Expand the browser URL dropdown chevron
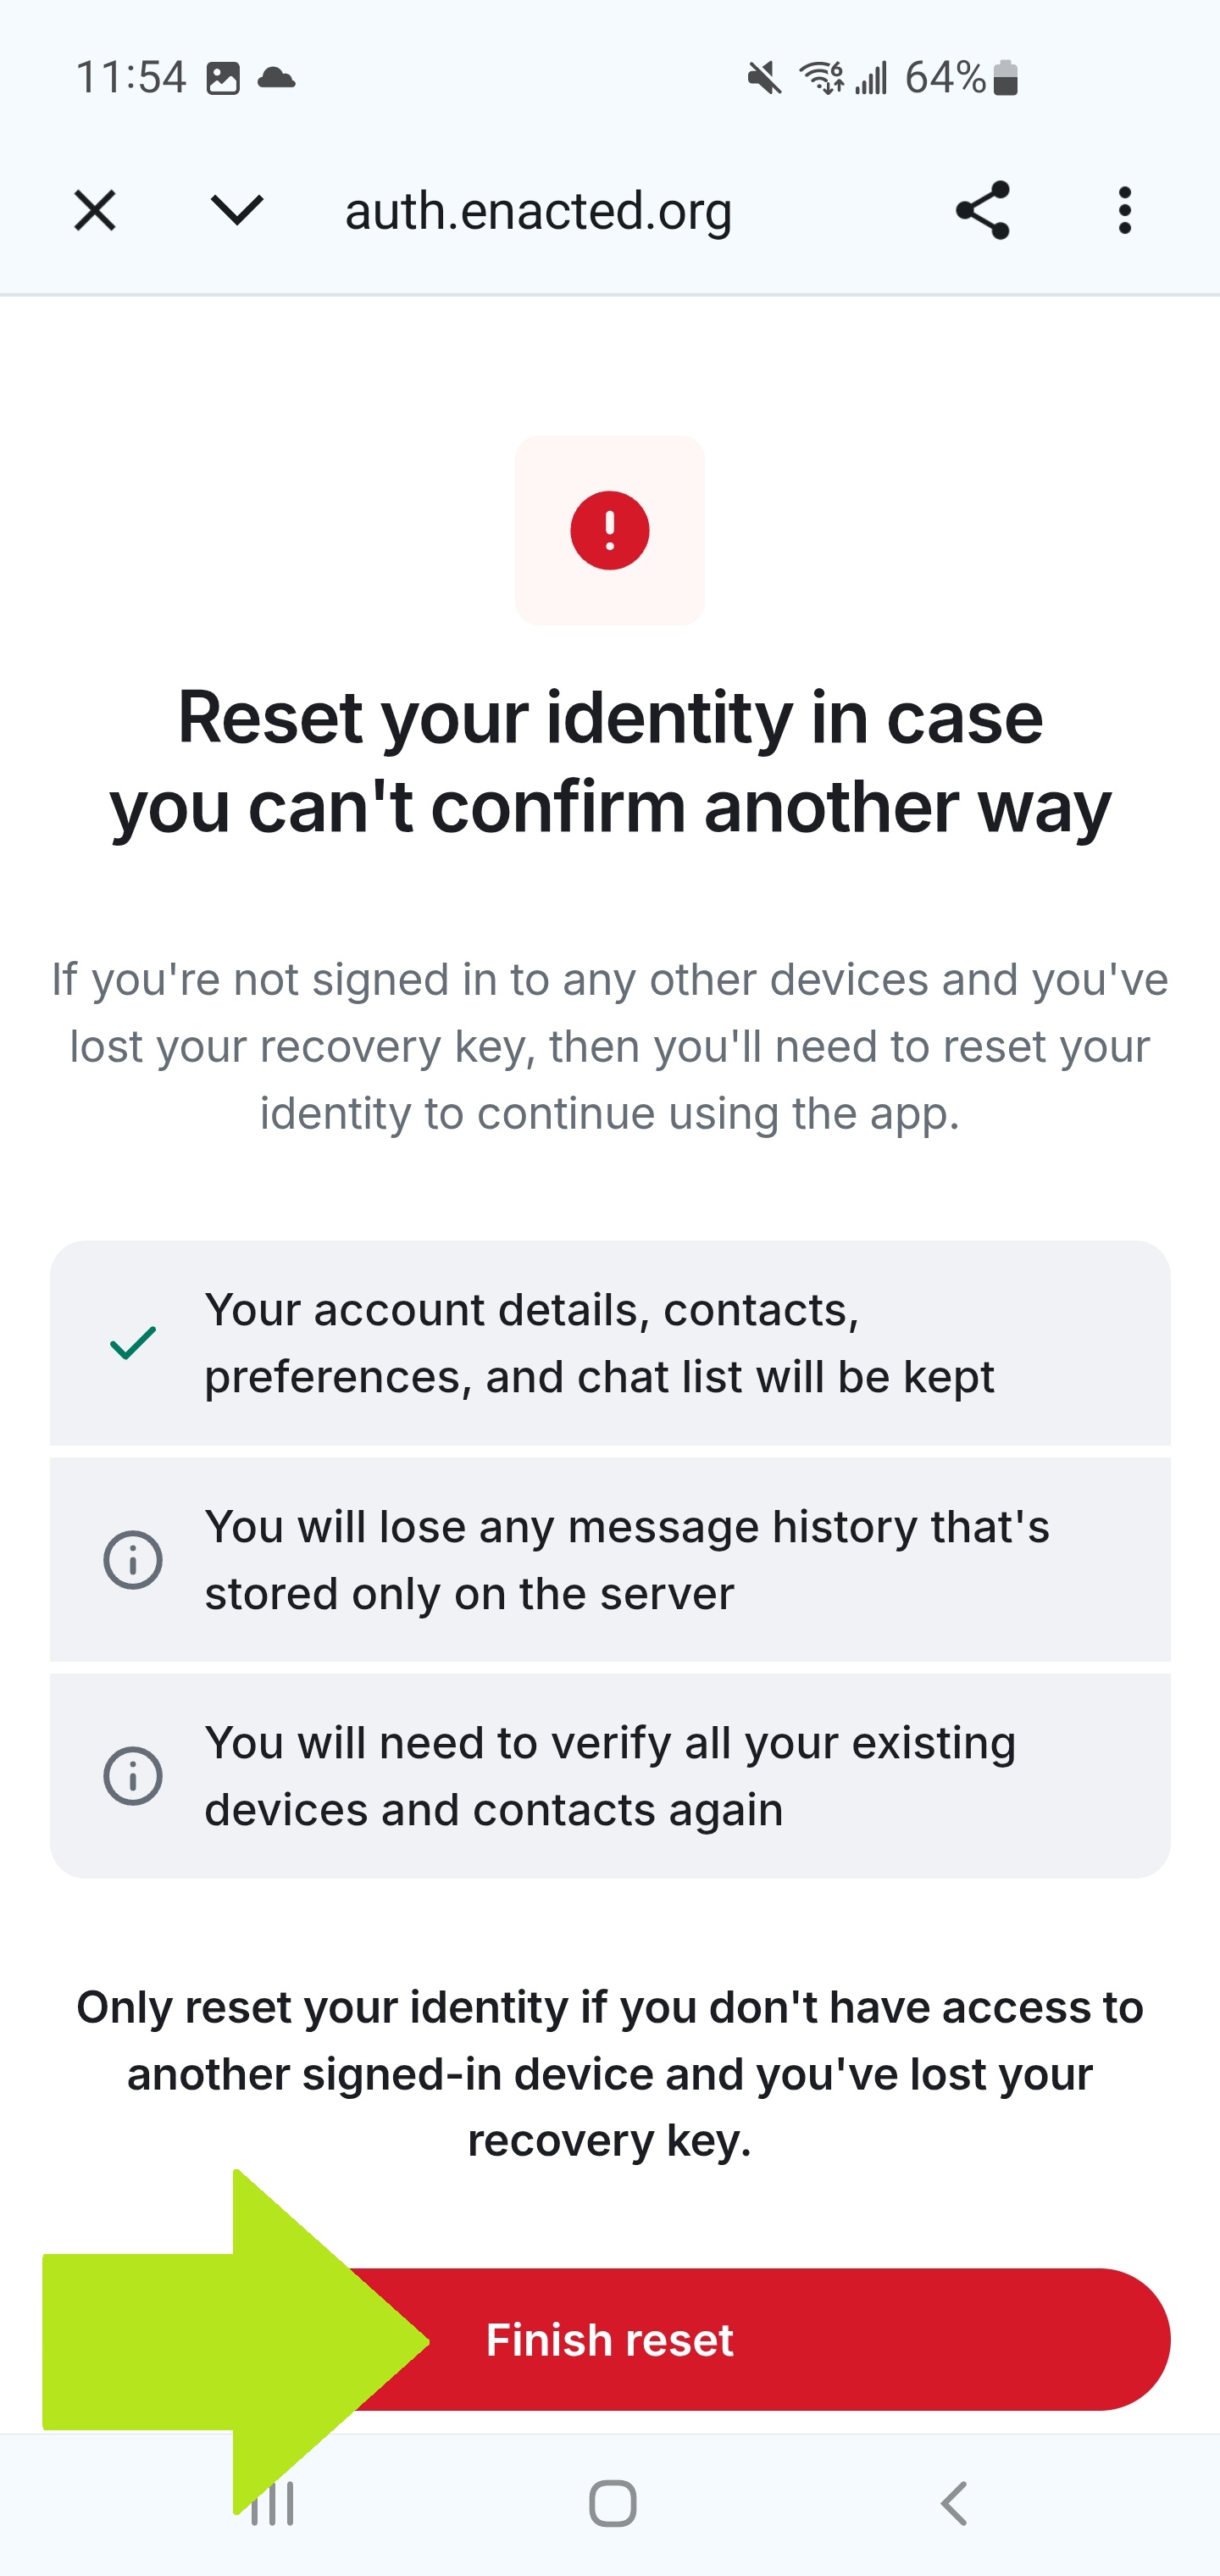 236,210
